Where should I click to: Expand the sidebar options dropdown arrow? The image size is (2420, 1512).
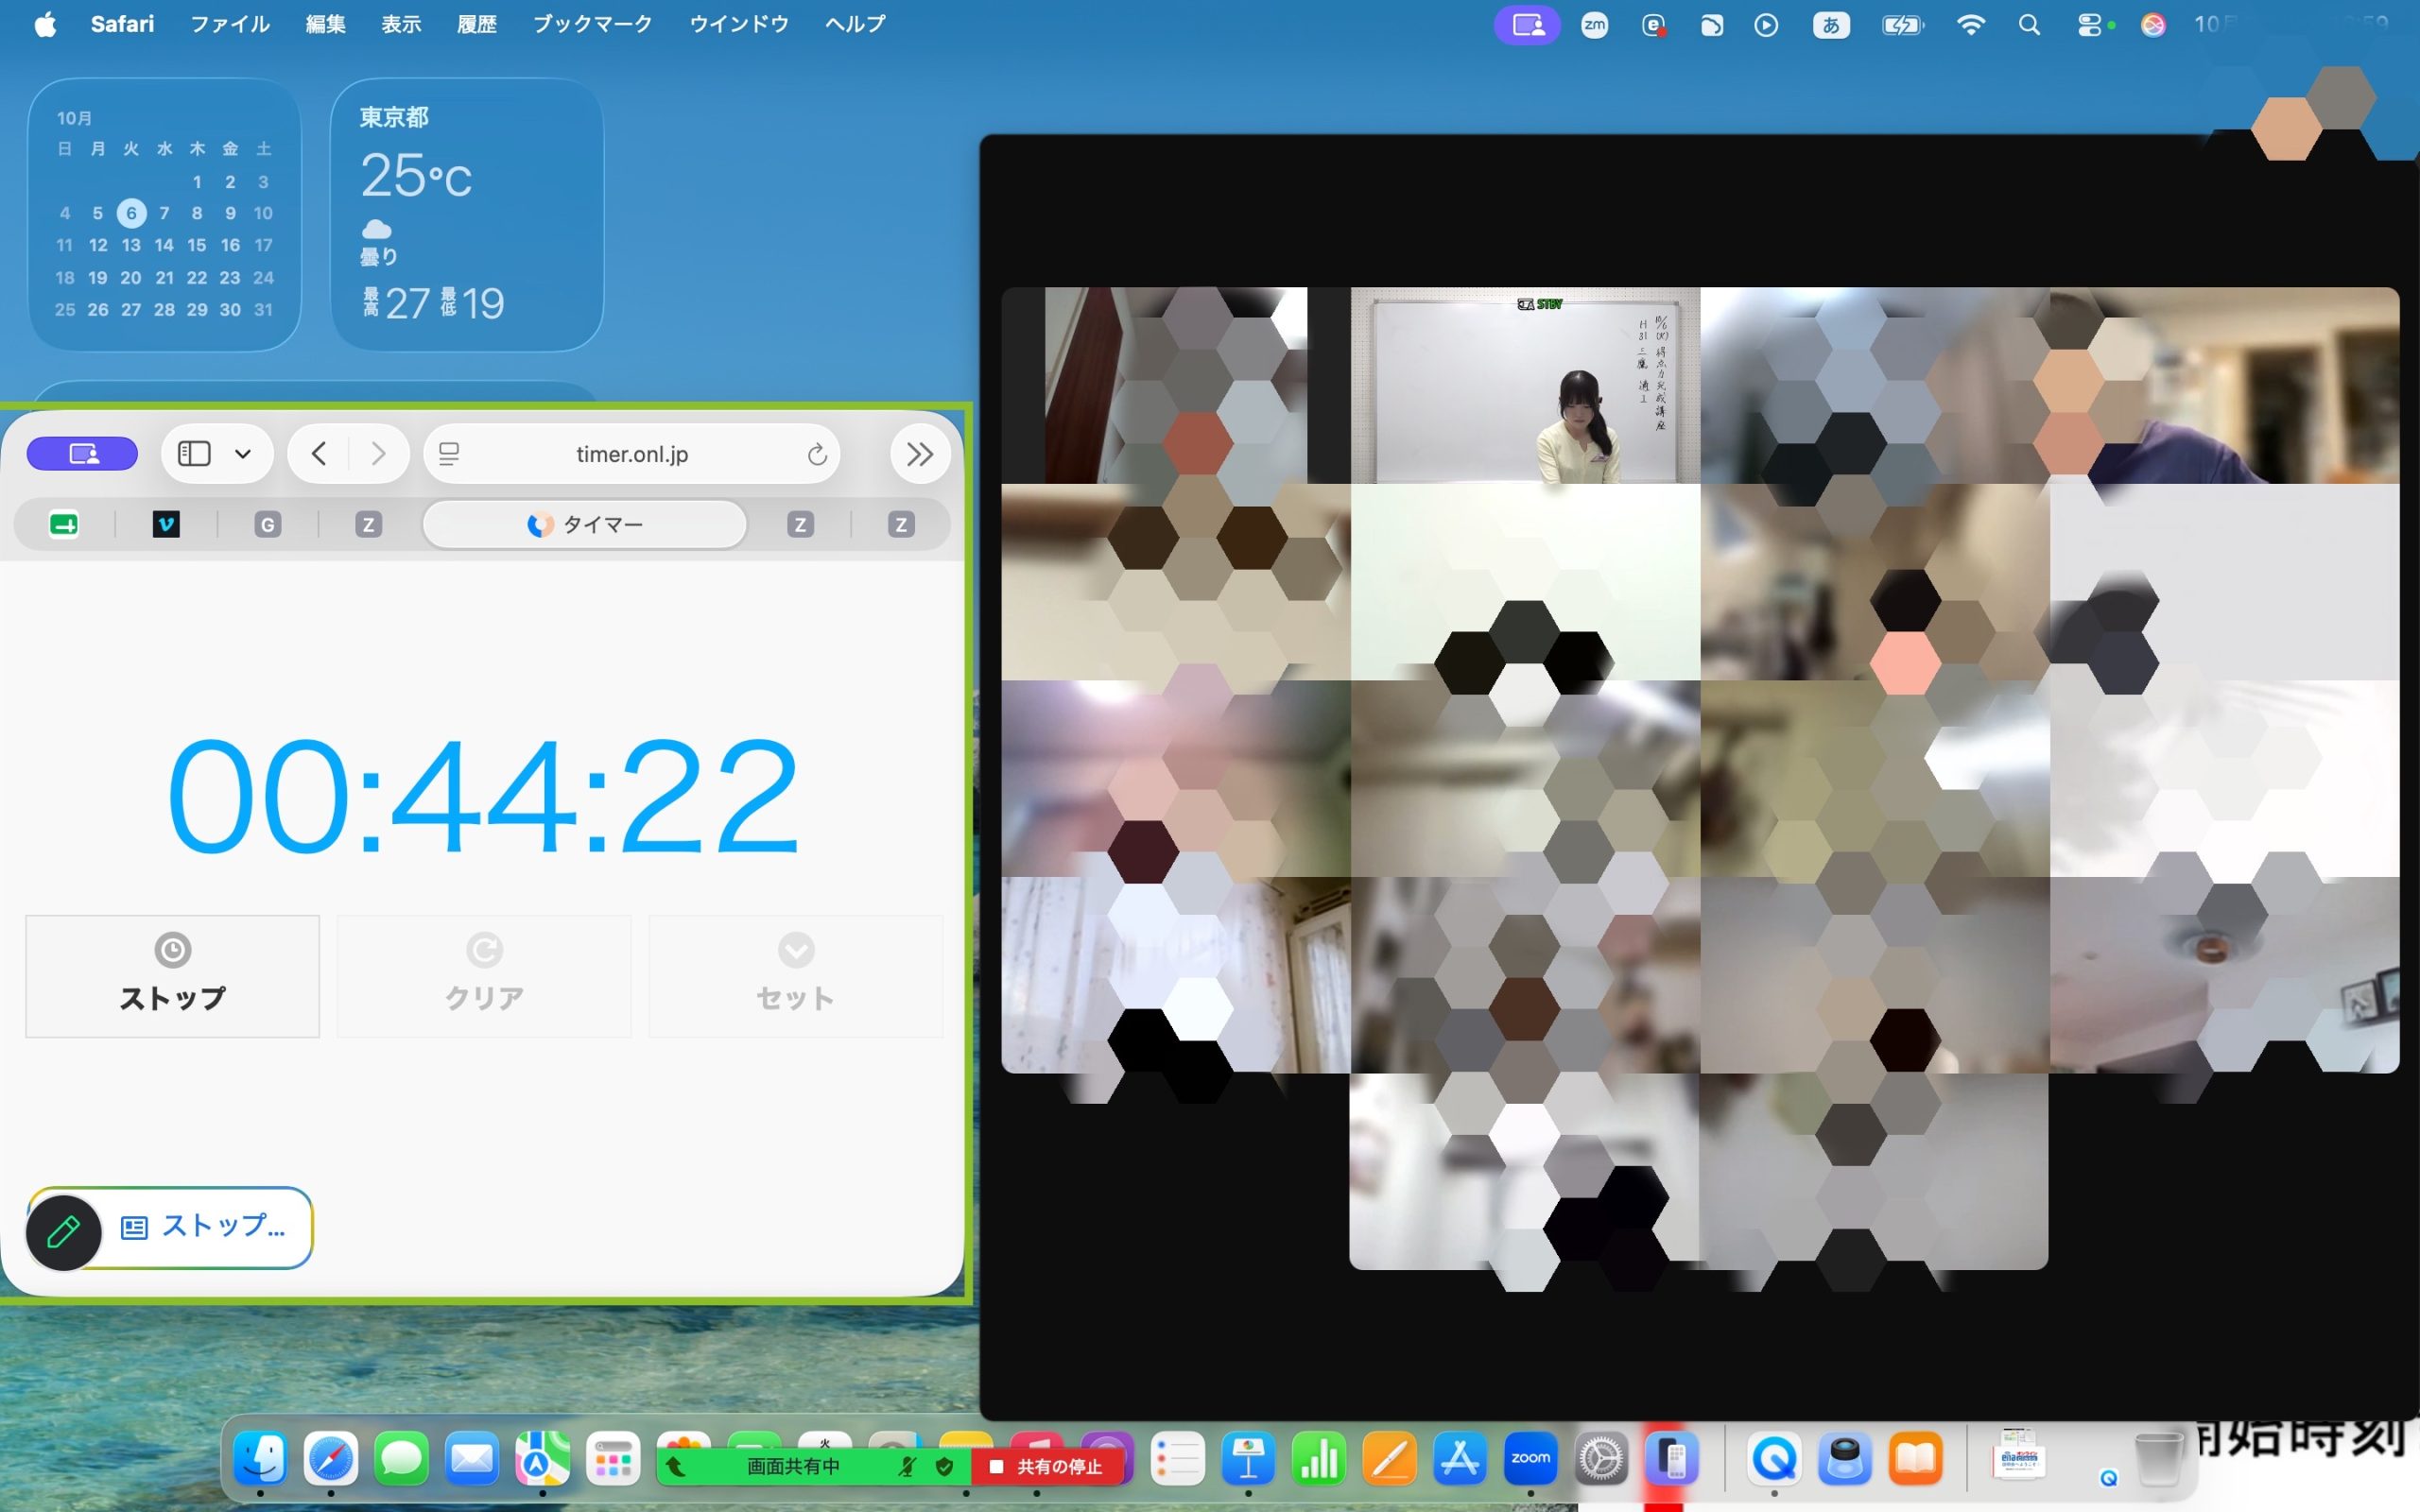coord(243,454)
